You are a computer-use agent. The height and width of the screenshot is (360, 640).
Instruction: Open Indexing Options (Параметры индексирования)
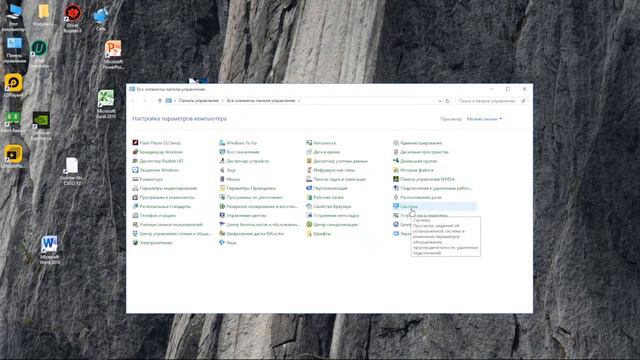click(165, 188)
